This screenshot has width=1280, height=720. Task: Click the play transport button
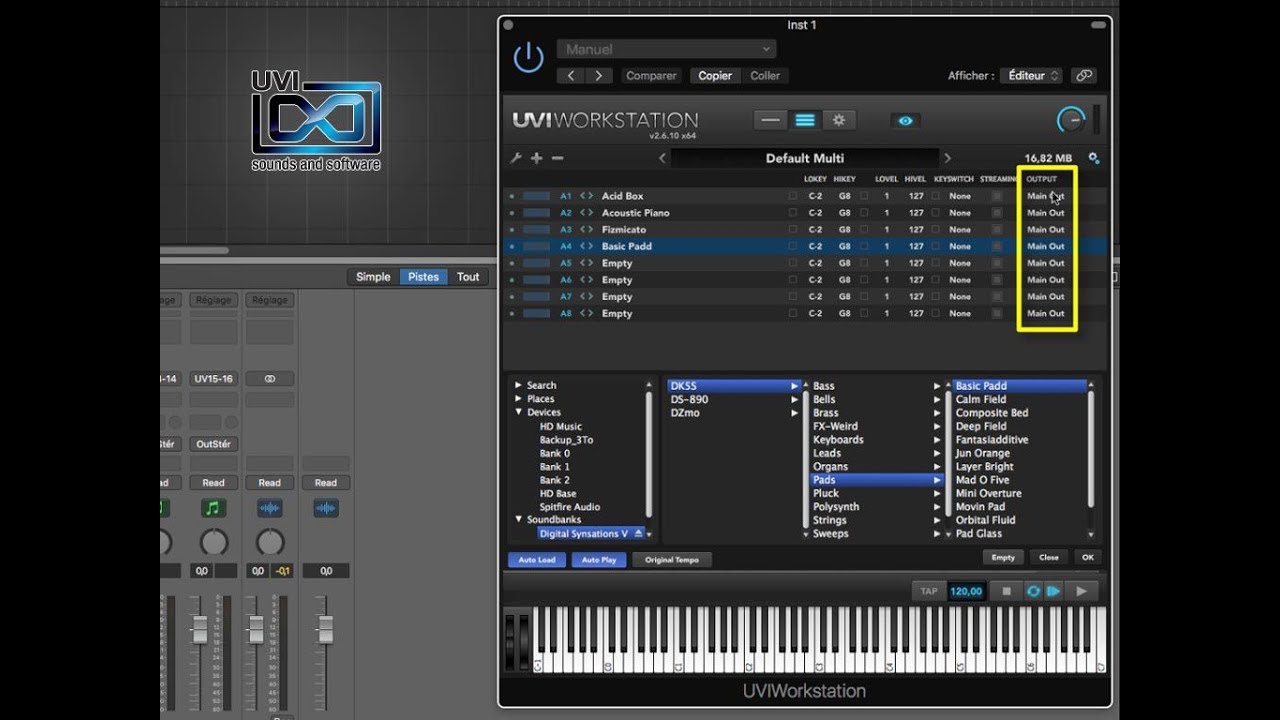pos(1081,591)
